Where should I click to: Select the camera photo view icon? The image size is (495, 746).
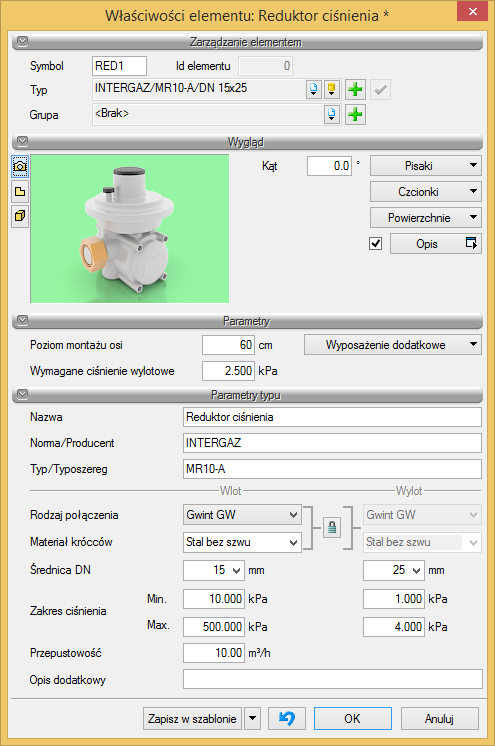[x=20, y=166]
